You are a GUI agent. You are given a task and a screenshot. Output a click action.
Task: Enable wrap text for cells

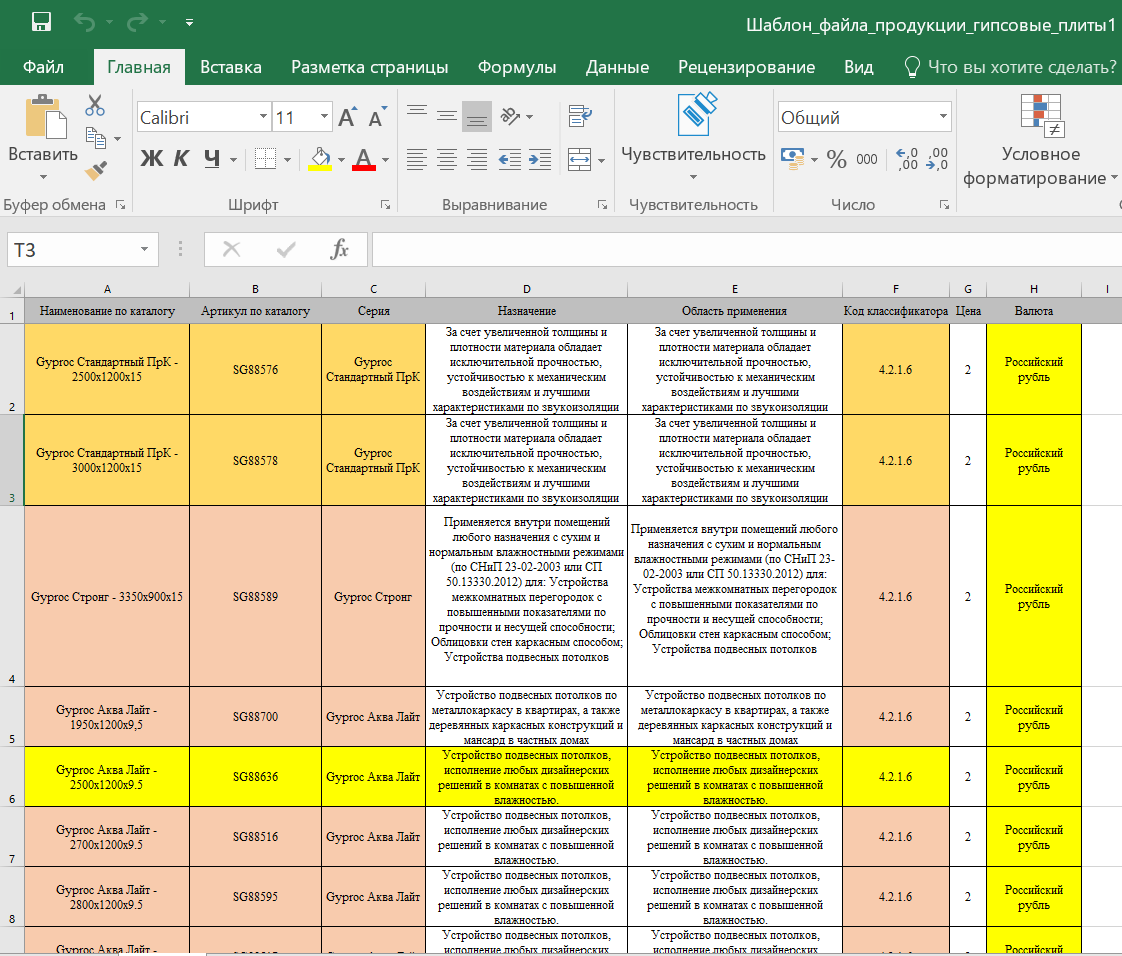click(x=580, y=116)
